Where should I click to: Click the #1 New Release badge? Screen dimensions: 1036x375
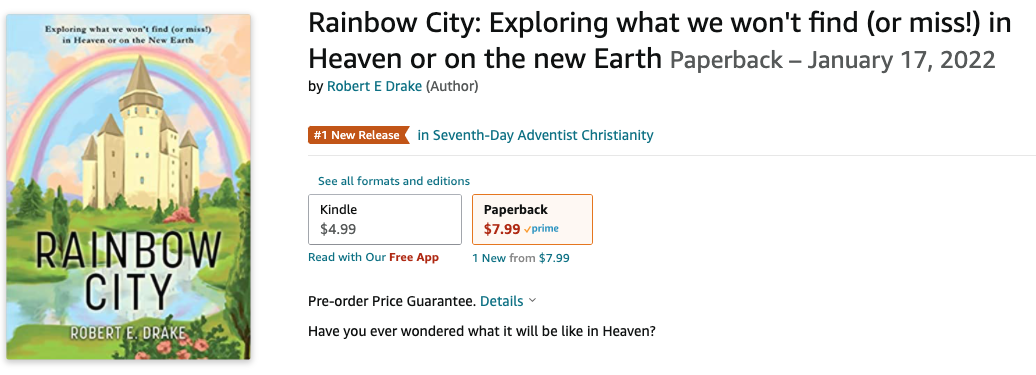(x=358, y=135)
